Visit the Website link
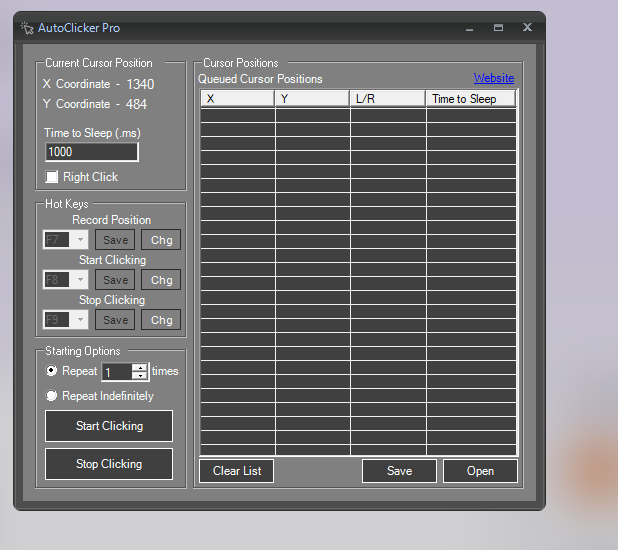Image resolution: width=618 pixels, height=550 pixels. point(494,78)
